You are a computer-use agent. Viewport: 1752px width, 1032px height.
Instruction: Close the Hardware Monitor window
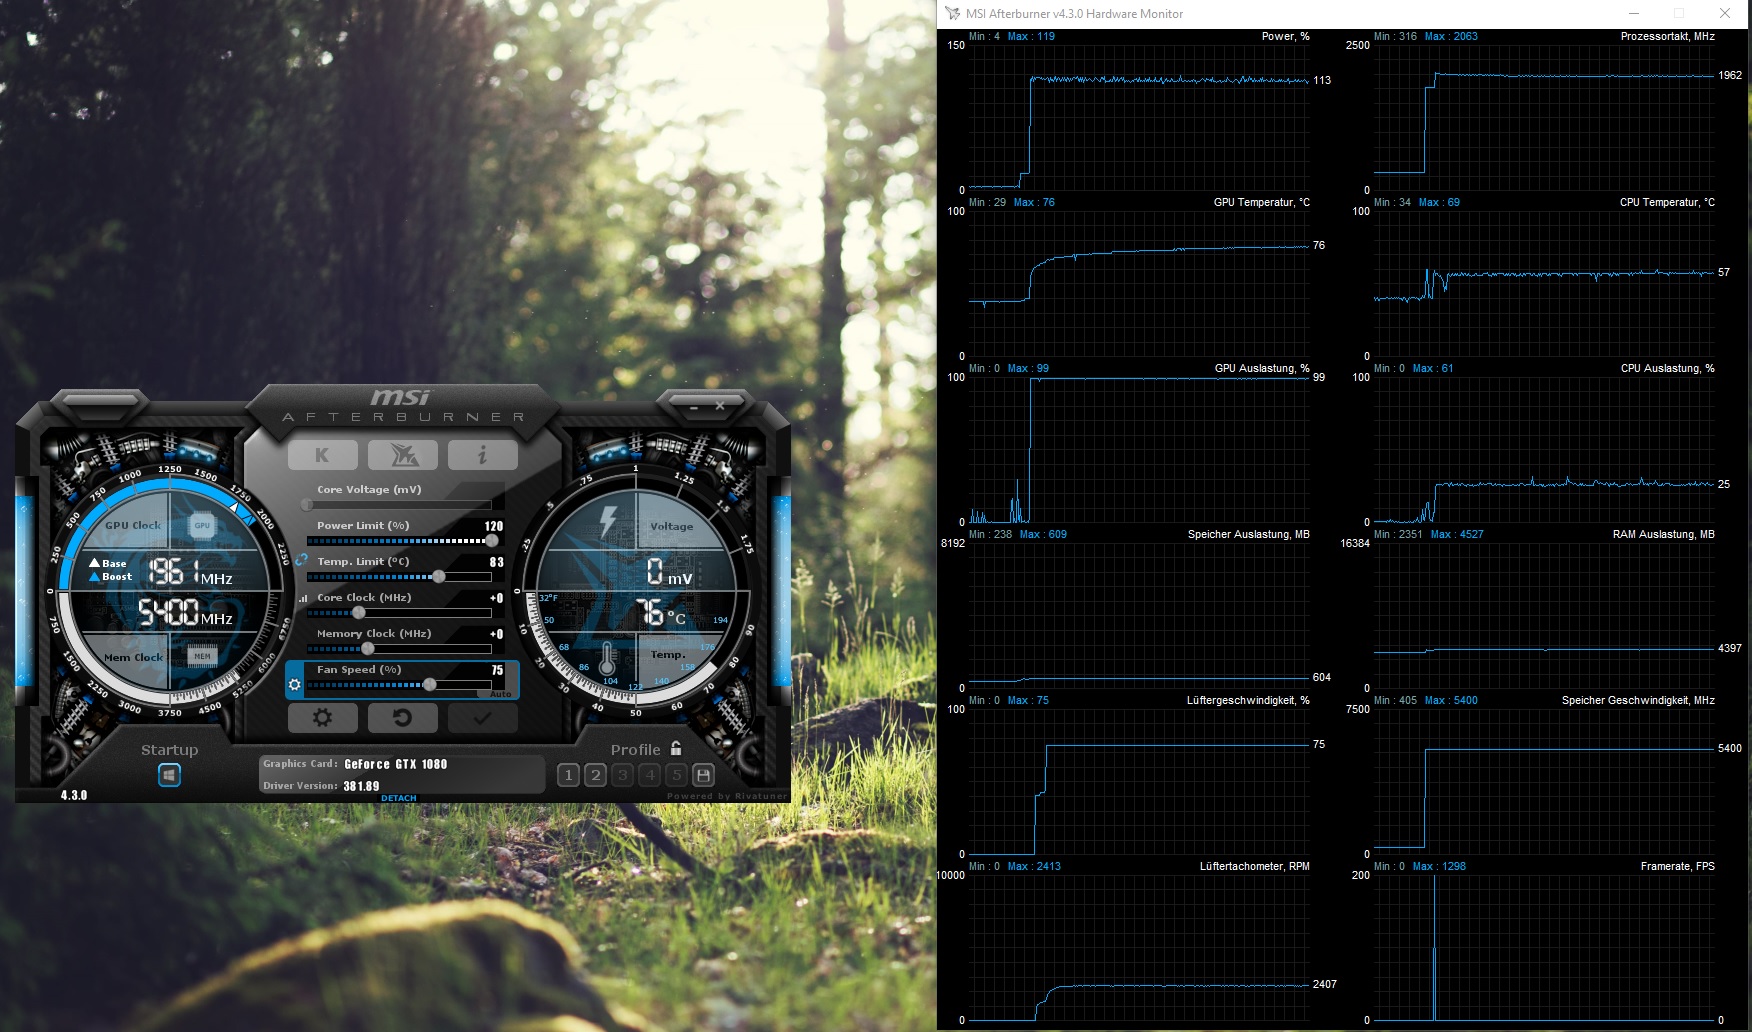[x=1725, y=14]
